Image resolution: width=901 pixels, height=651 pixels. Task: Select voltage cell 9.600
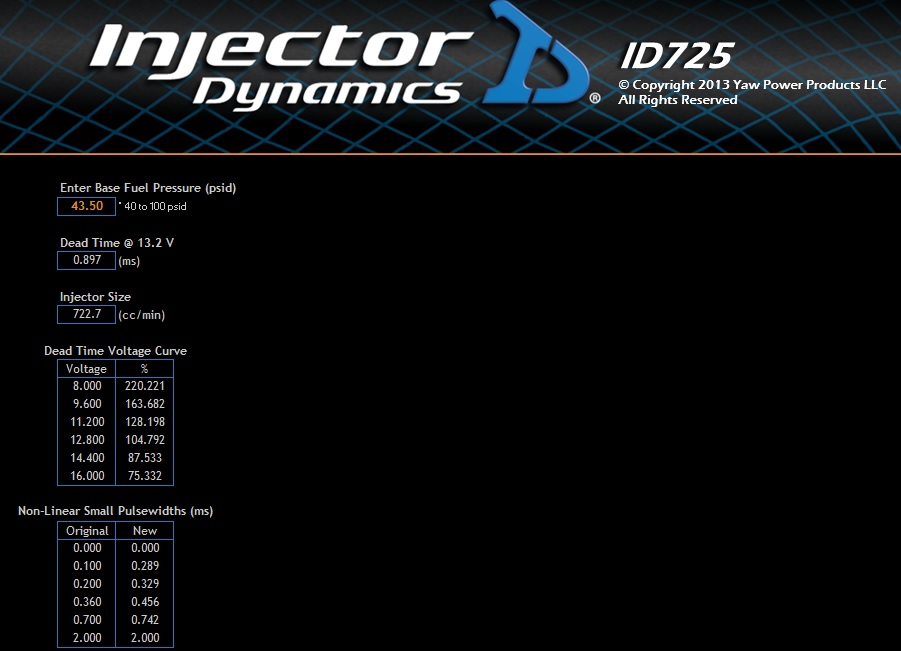point(86,404)
